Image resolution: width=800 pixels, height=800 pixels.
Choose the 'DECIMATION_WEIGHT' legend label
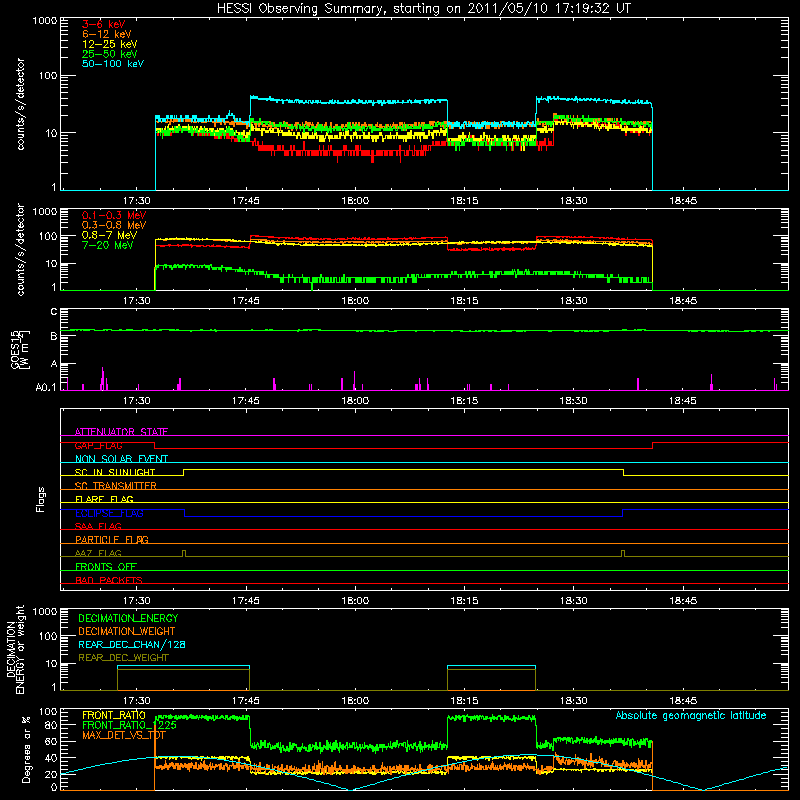(127, 631)
